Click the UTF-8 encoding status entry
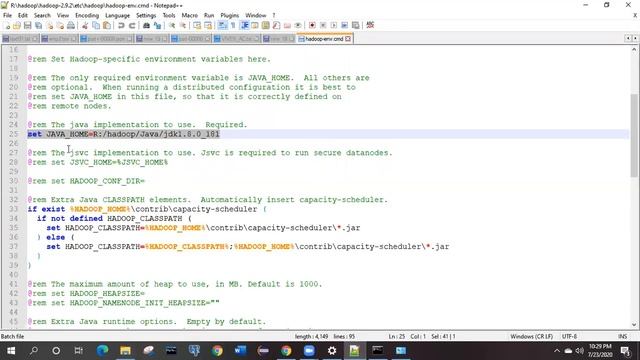Image resolution: width=640 pixels, height=360 pixels. (x=569, y=336)
